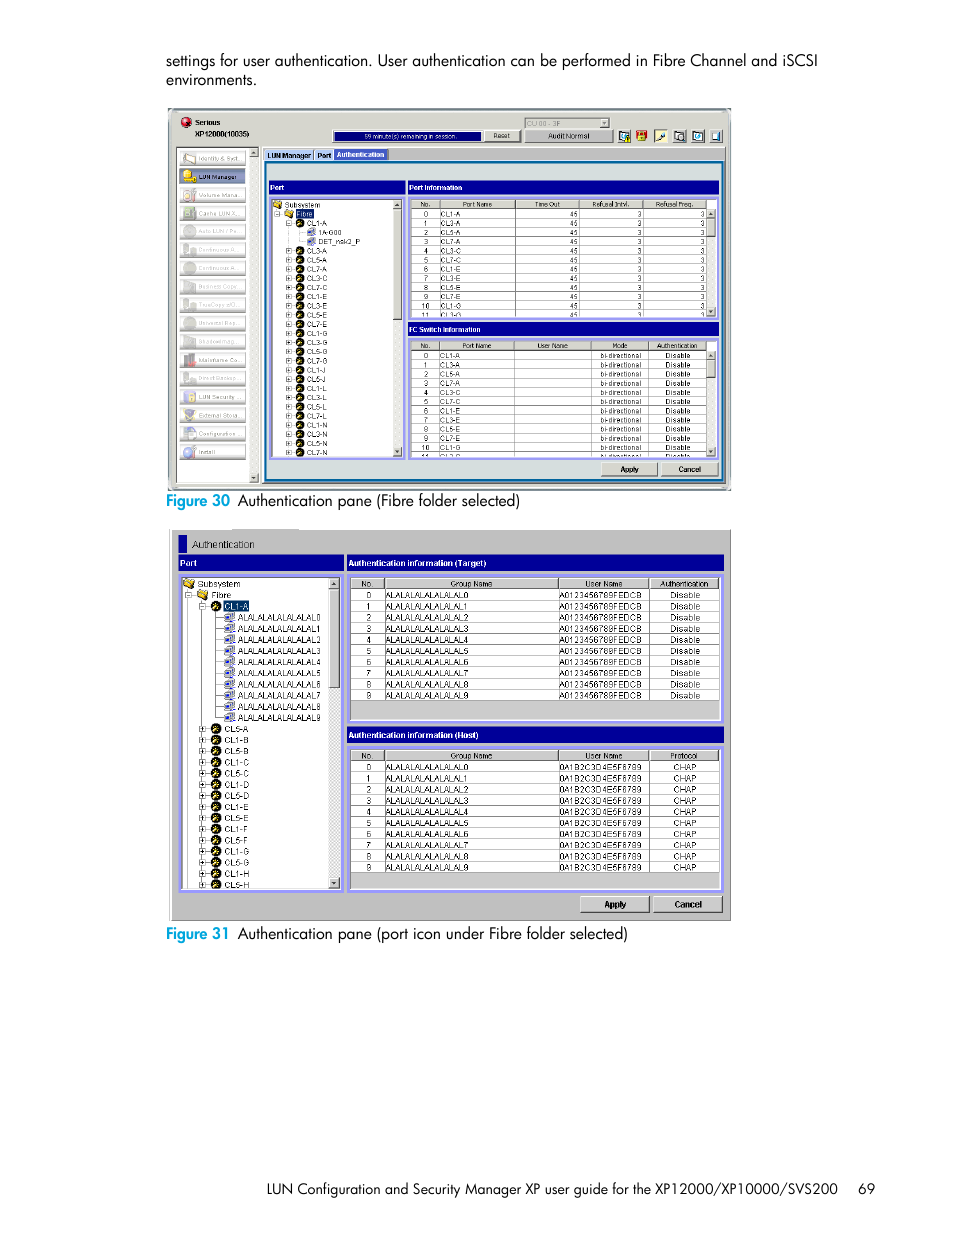Screen dimensions: 954x1235
Task: Expand the CL7-C node in Figure 30 tree
Action: [289, 288]
